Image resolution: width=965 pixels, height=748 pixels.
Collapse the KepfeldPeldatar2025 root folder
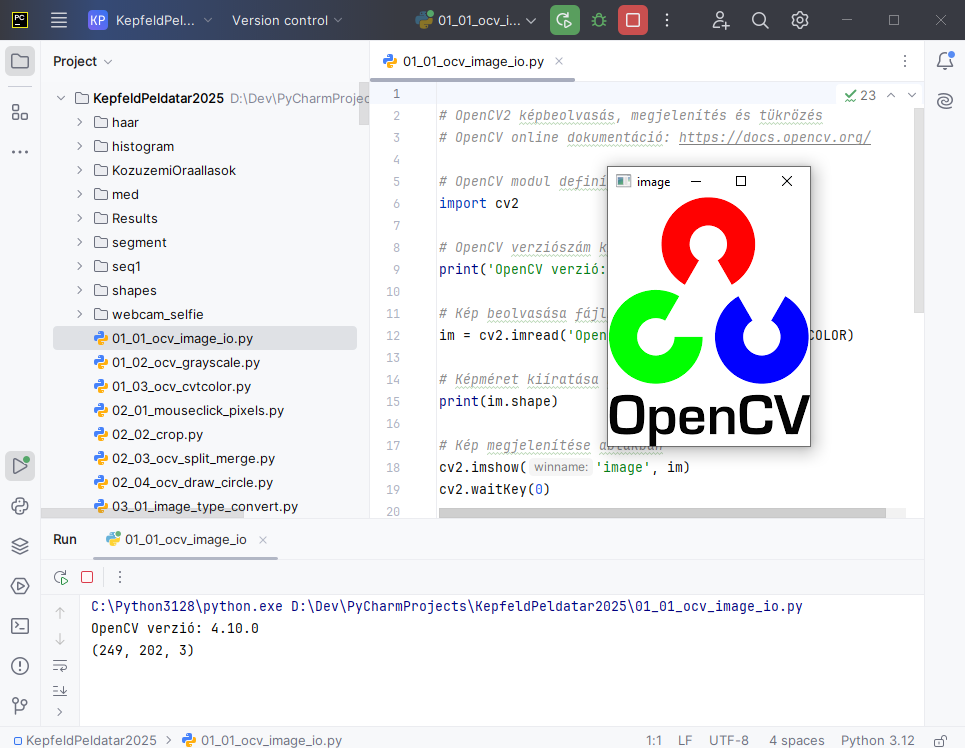61,98
